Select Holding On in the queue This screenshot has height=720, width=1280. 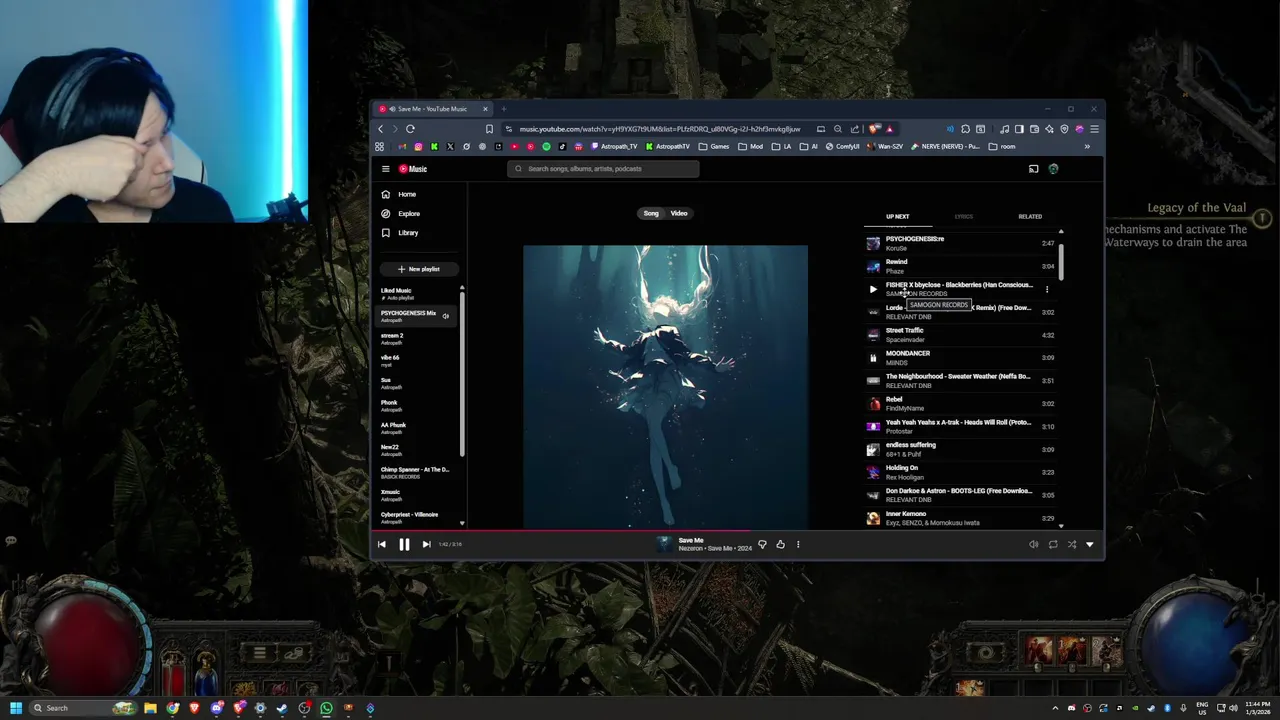click(x=960, y=472)
